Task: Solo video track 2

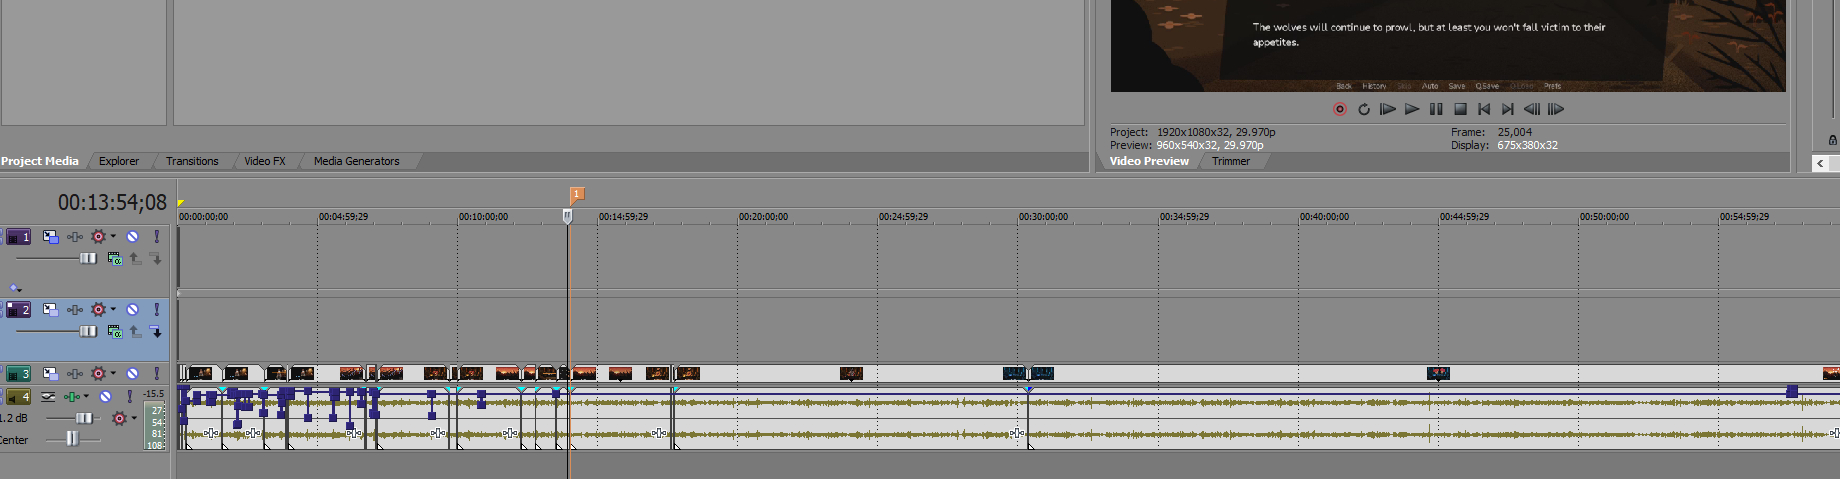Action: pyautogui.click(x=156, y=310)
